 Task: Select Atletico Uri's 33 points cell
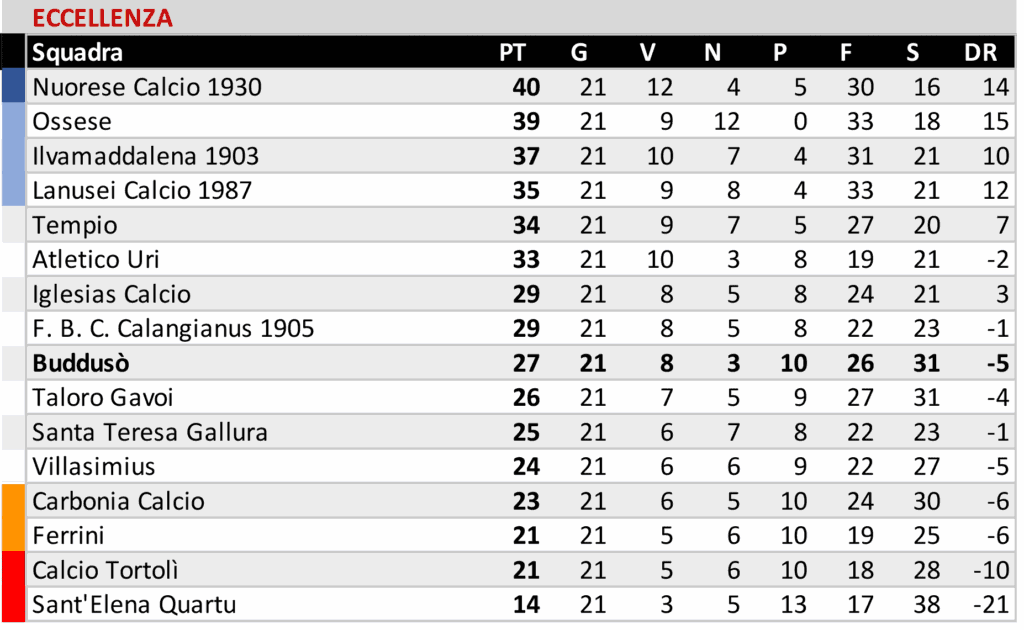(526, 260)
